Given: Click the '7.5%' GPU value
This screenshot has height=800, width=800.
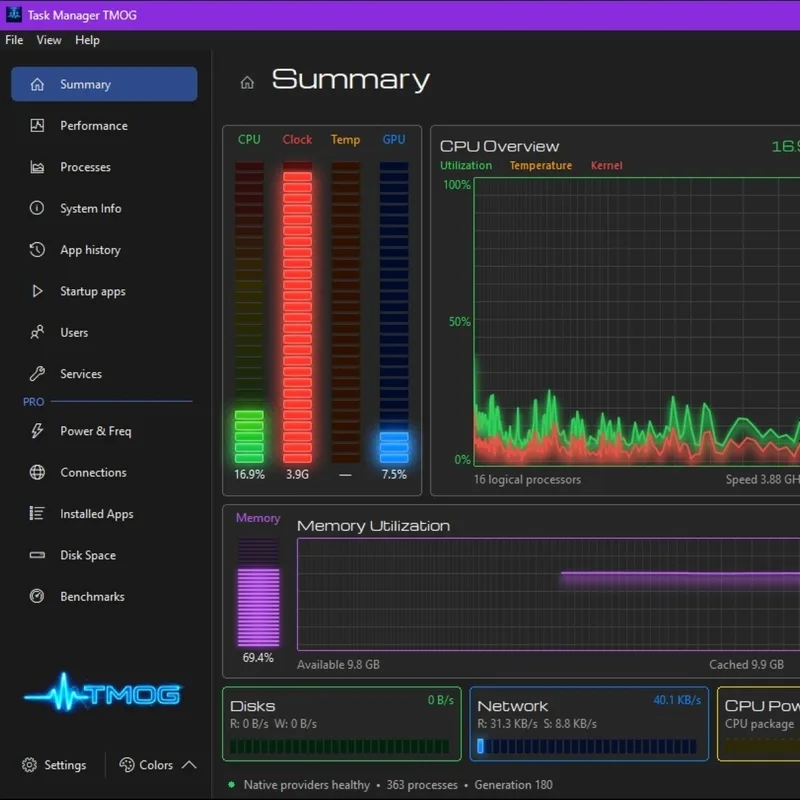Looking at the screenshot, I should point(394,474).
